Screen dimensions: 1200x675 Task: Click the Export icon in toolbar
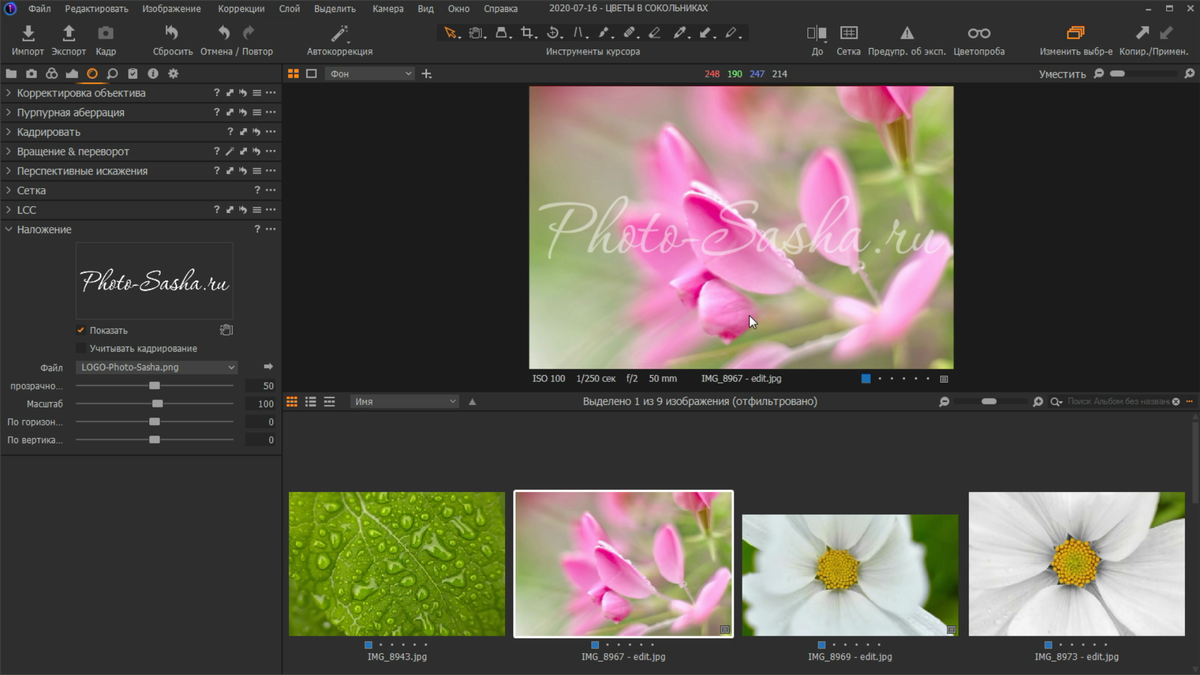click(69, 34)
